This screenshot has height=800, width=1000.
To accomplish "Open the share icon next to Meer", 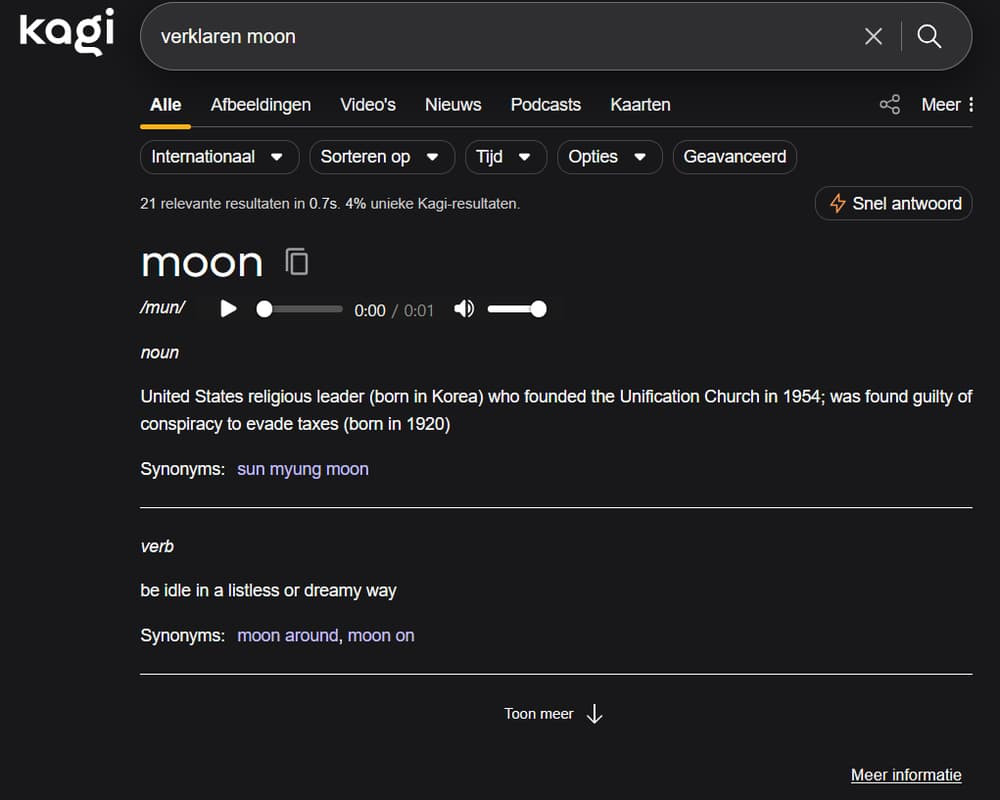I will pos(889,105).
